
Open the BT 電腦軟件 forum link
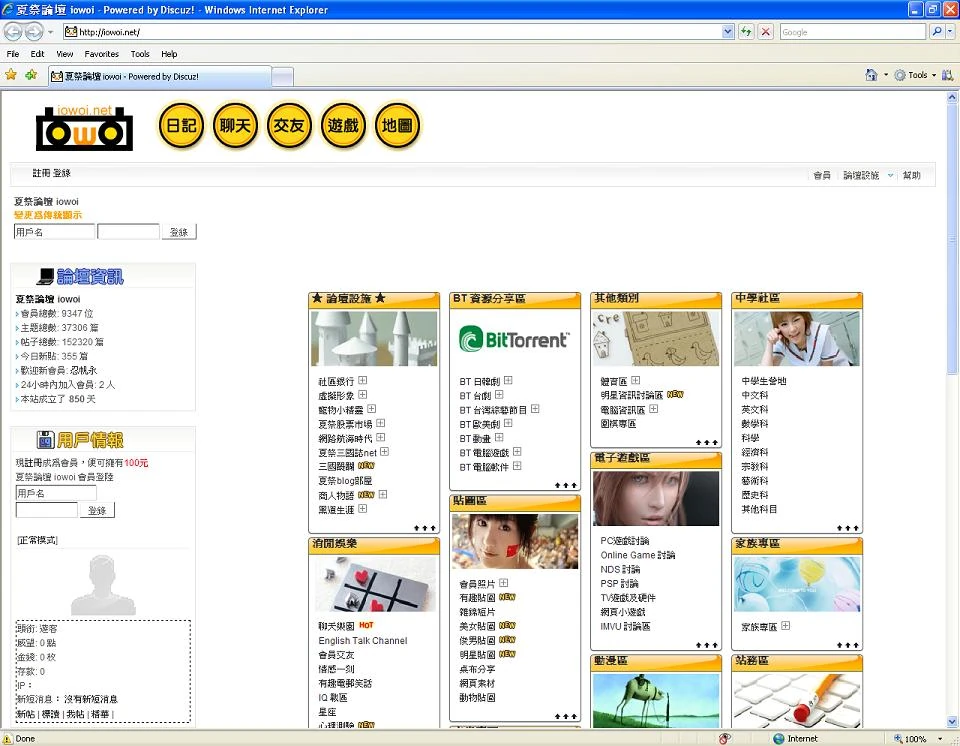pyautogui.click(x=484, y=467)
